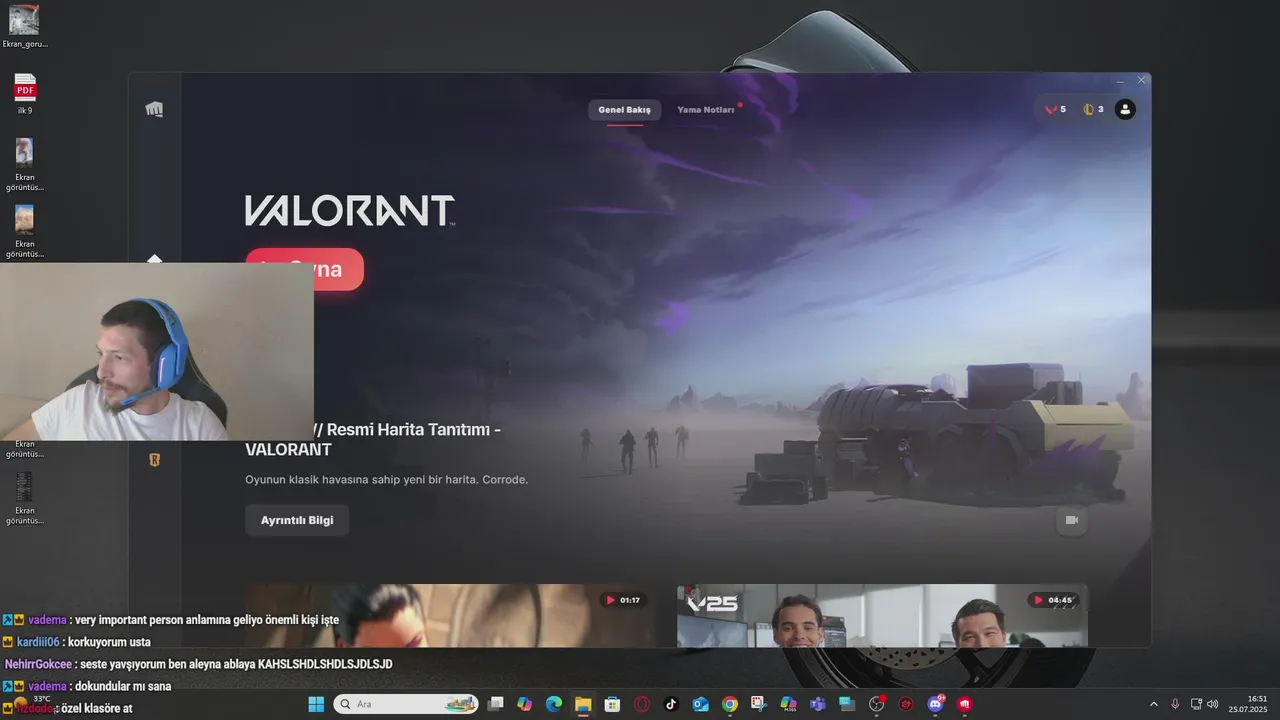Open TikTok from the taskbar
Viewport: 1280px width, 720px height.
[x=671, y=704]
